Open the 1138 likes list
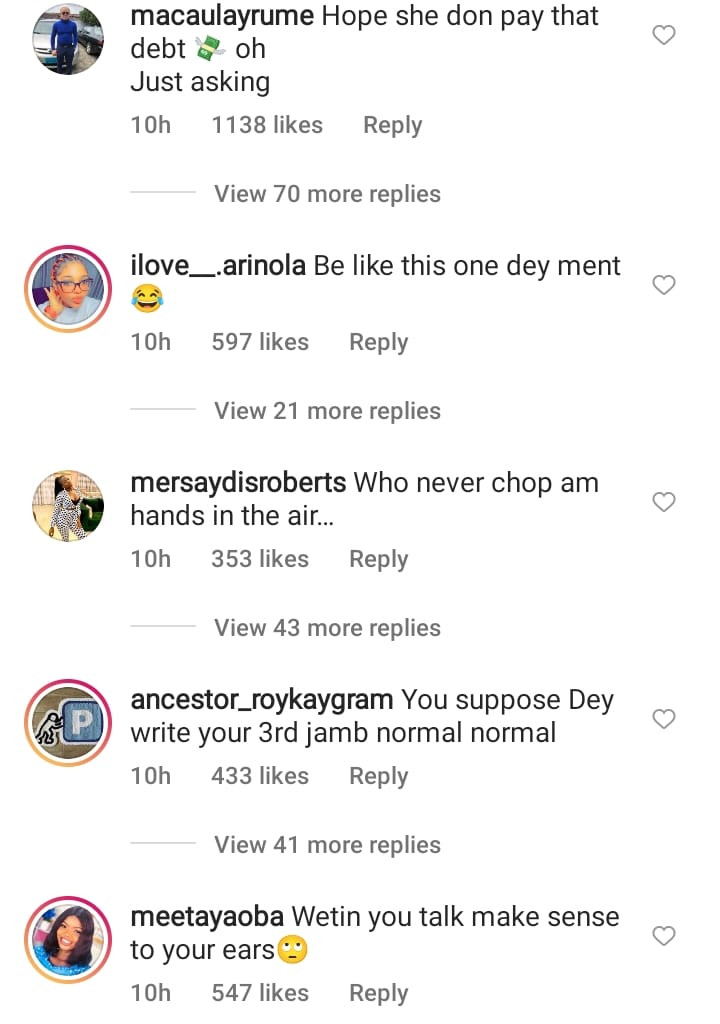 coord(267,126)
